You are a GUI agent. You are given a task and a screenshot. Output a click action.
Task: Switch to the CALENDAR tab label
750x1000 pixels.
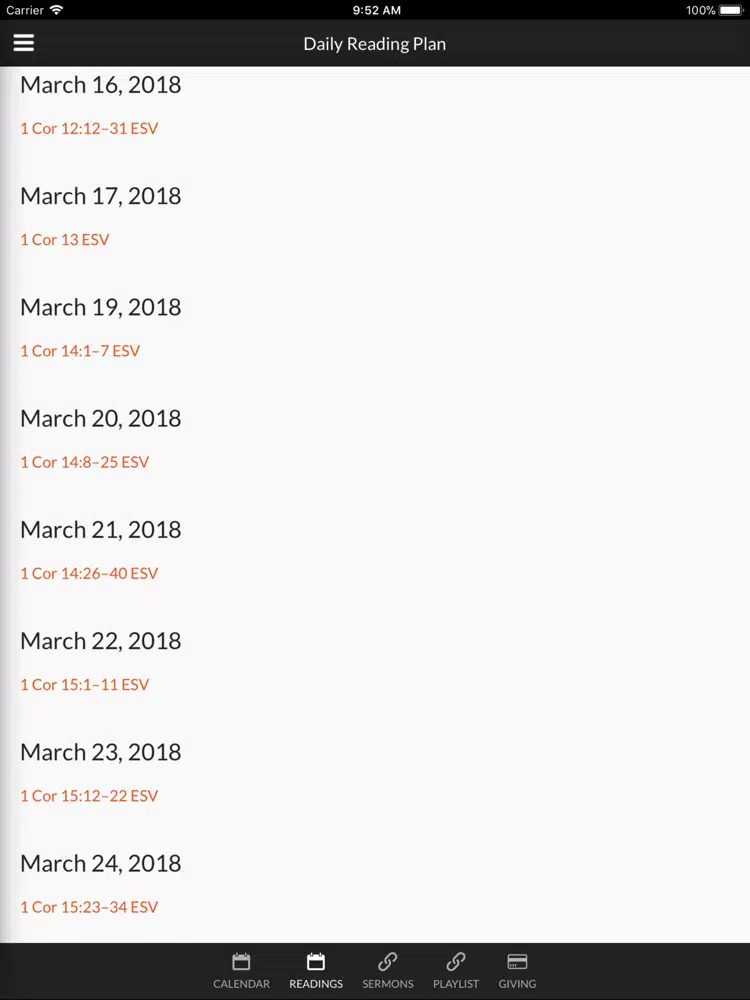(x=241, y=983)
